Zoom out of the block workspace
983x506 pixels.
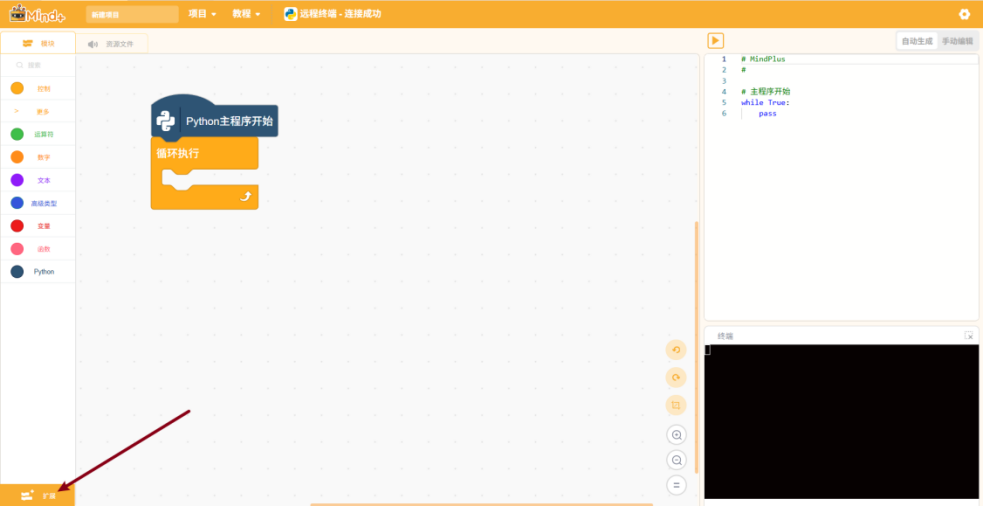[676, 460]
